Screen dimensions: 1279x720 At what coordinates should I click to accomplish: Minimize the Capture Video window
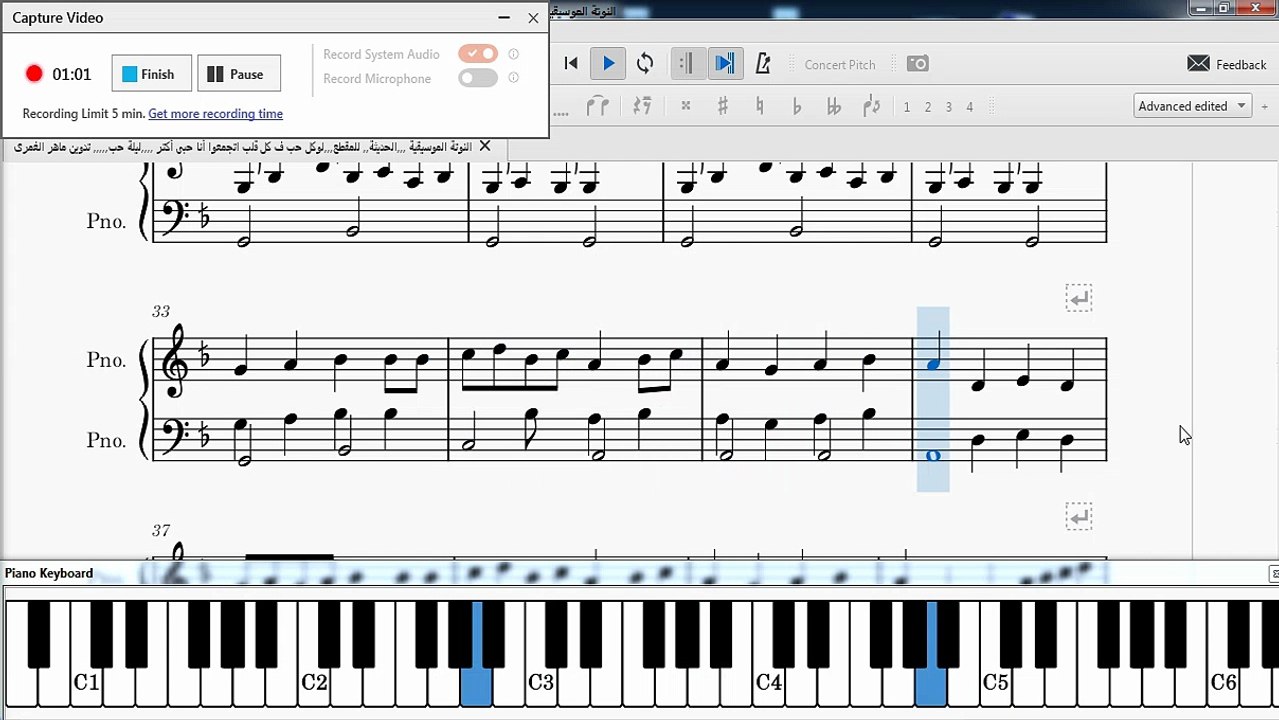[x=503, y=18]
